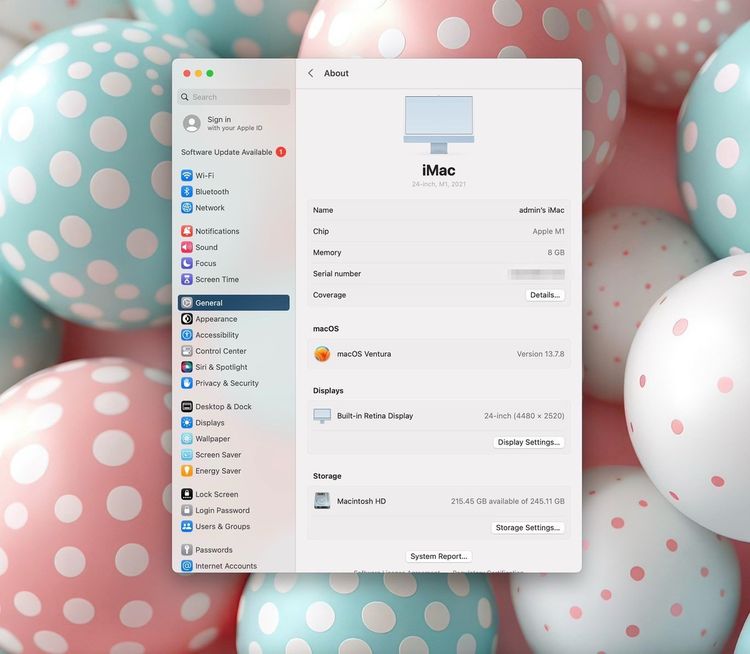Viewport: 750px width, 654px height.
Task: Switch to Control Center pane
Action: click(220, 351)
